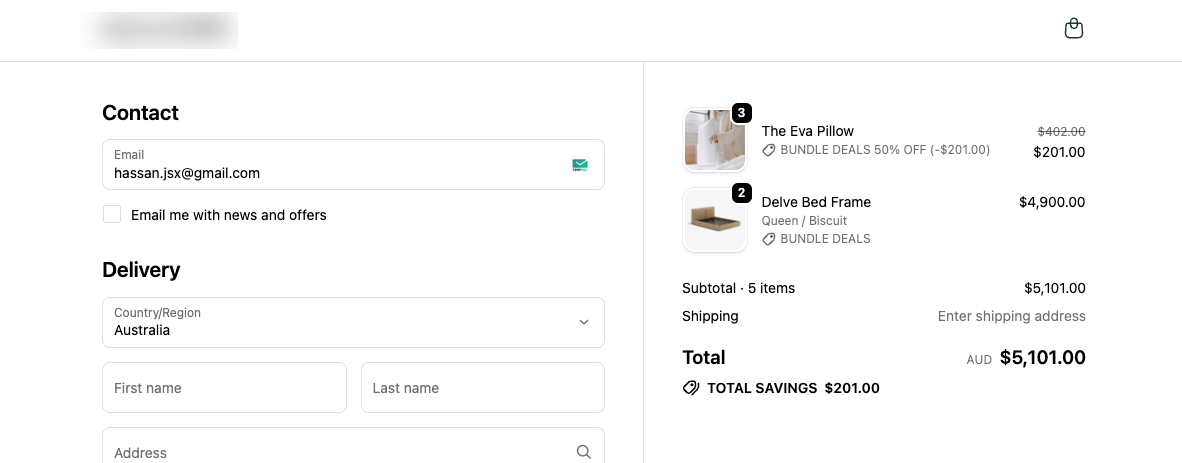Focus the First name field
The image size is (1182, 463).
[x=224, y=388]
